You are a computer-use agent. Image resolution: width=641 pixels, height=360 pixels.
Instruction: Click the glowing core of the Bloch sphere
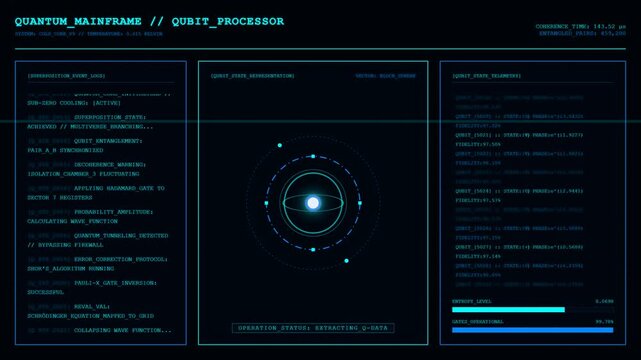[313, 203]
